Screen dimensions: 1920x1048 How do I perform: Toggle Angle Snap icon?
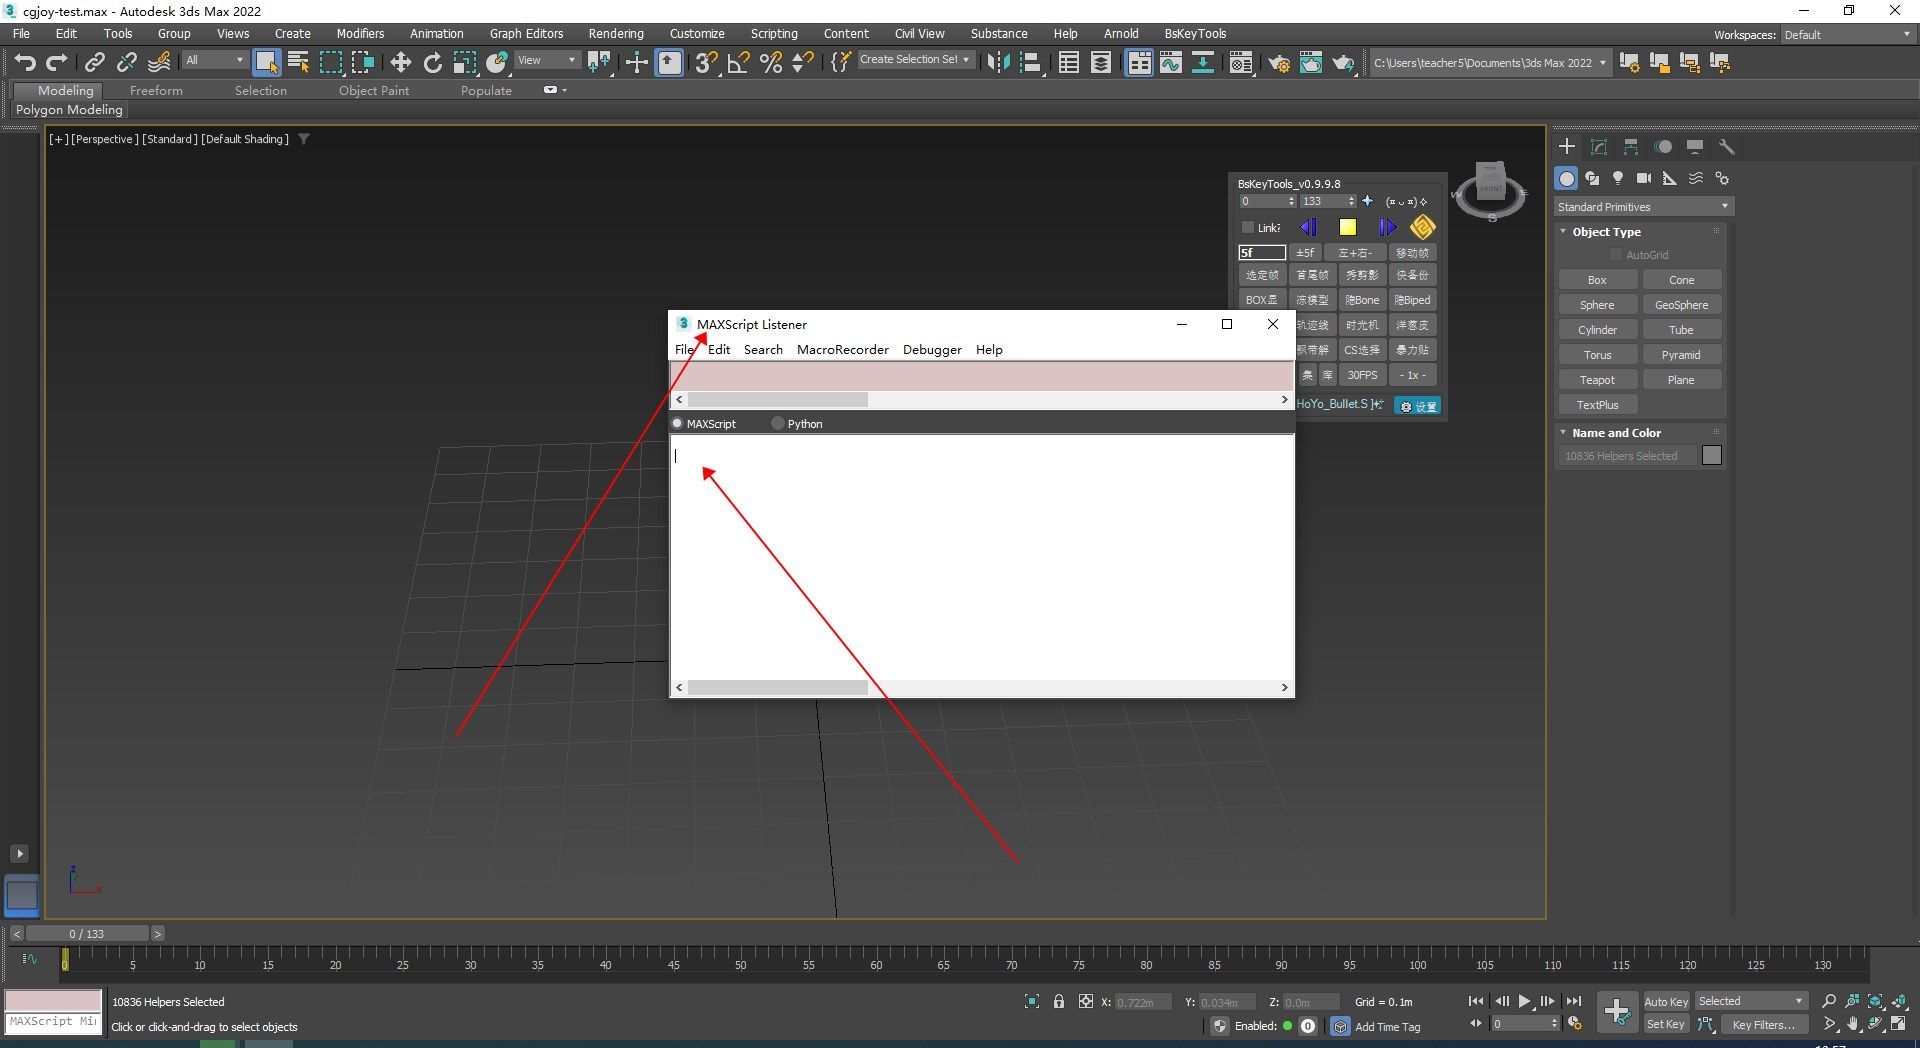tap(738, 63)
